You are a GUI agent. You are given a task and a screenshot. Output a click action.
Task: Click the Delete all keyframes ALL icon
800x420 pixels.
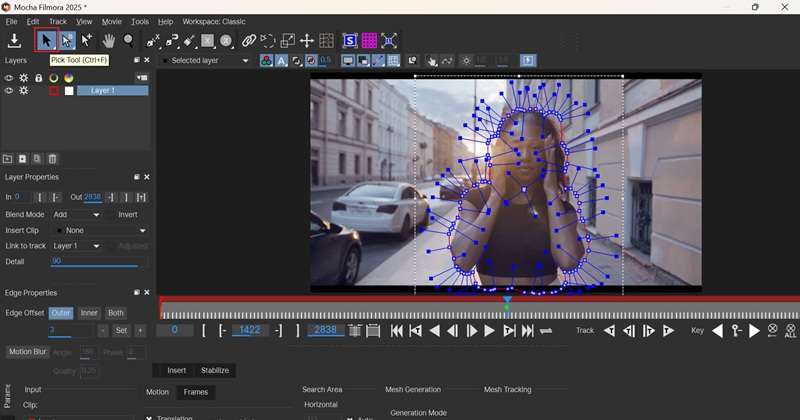click(790, 331)
